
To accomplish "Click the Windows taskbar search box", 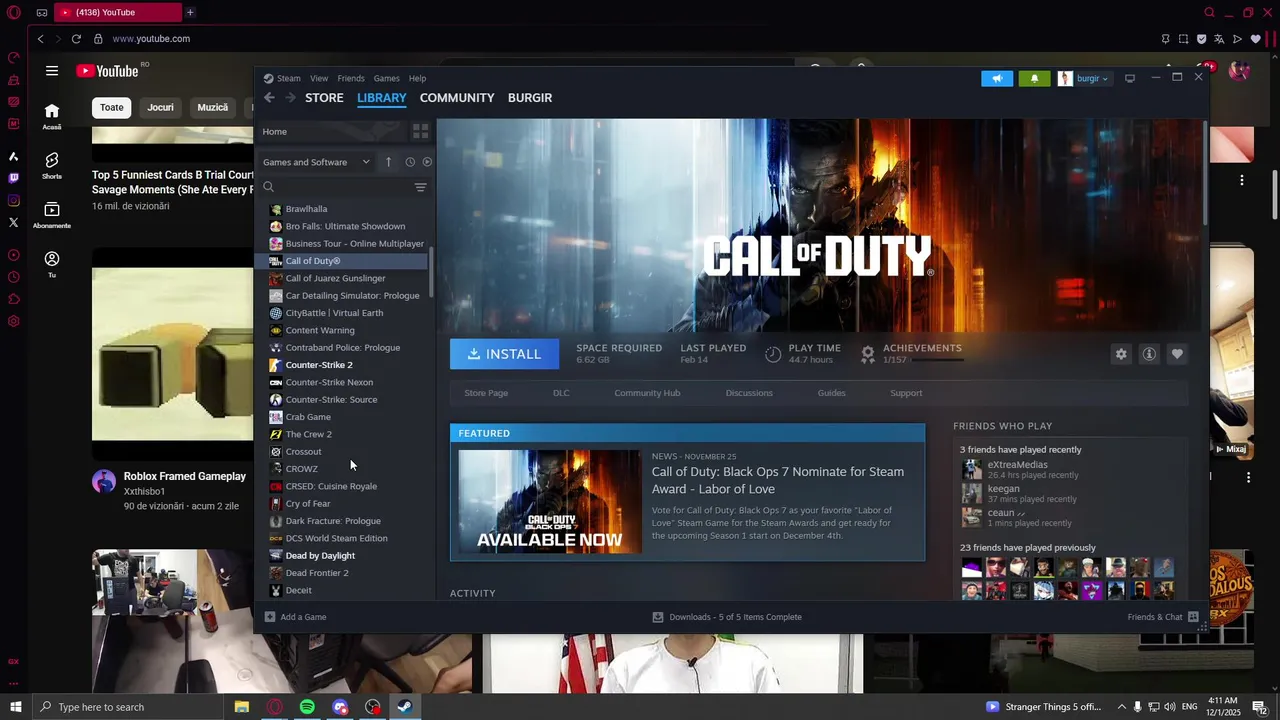I will pyautogui.click(x=128, y=707).
